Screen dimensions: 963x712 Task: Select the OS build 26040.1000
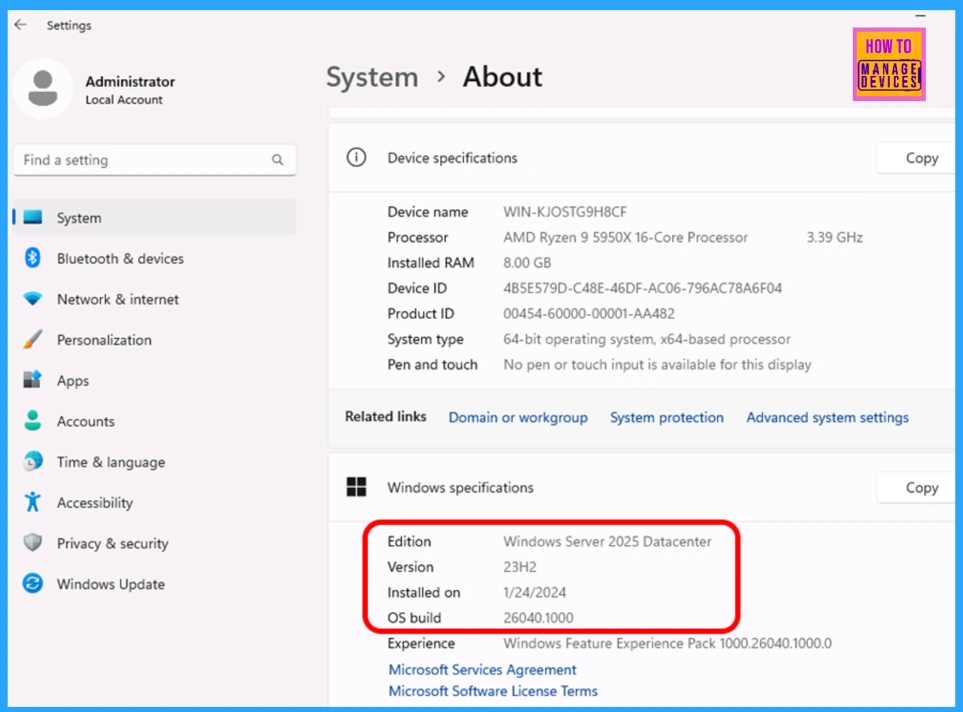point(538,617)
